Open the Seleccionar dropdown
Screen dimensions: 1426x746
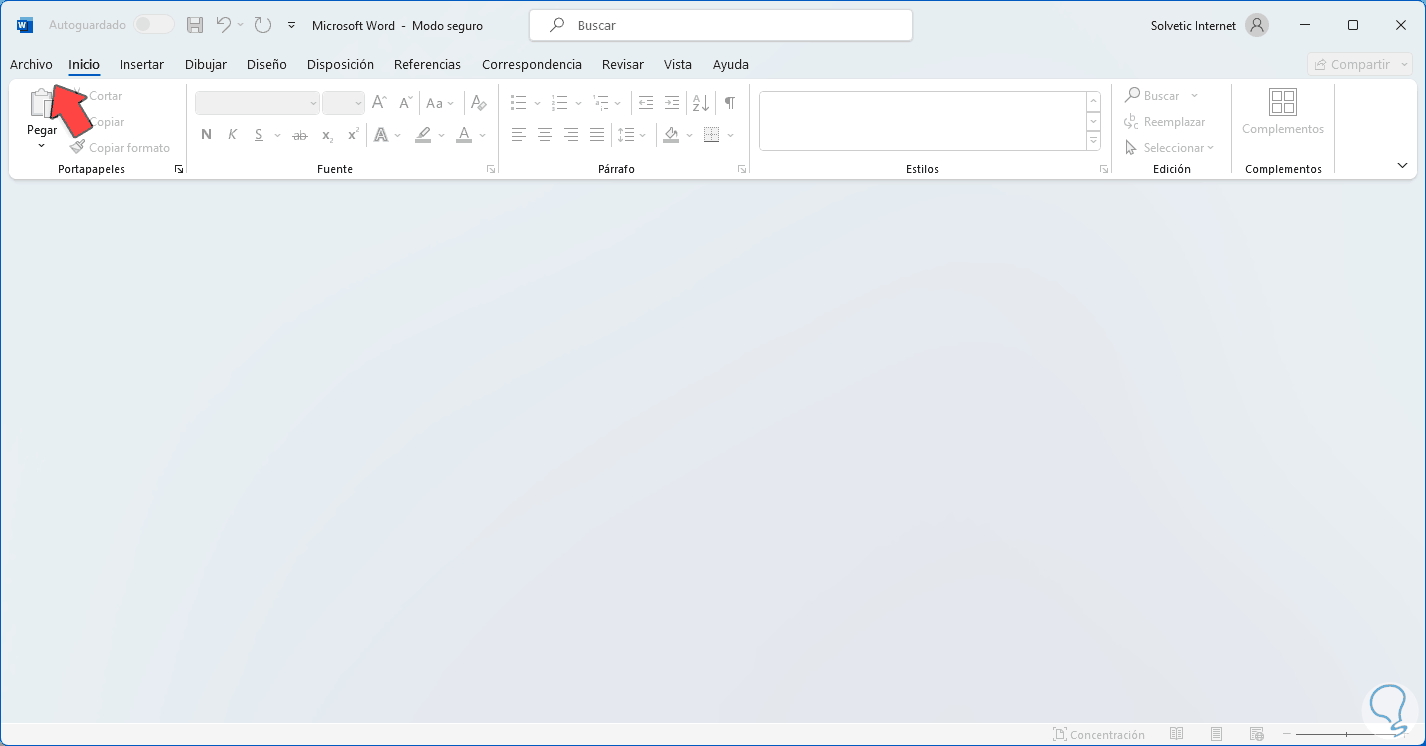pyautogui.click(x=1169, y=147)
